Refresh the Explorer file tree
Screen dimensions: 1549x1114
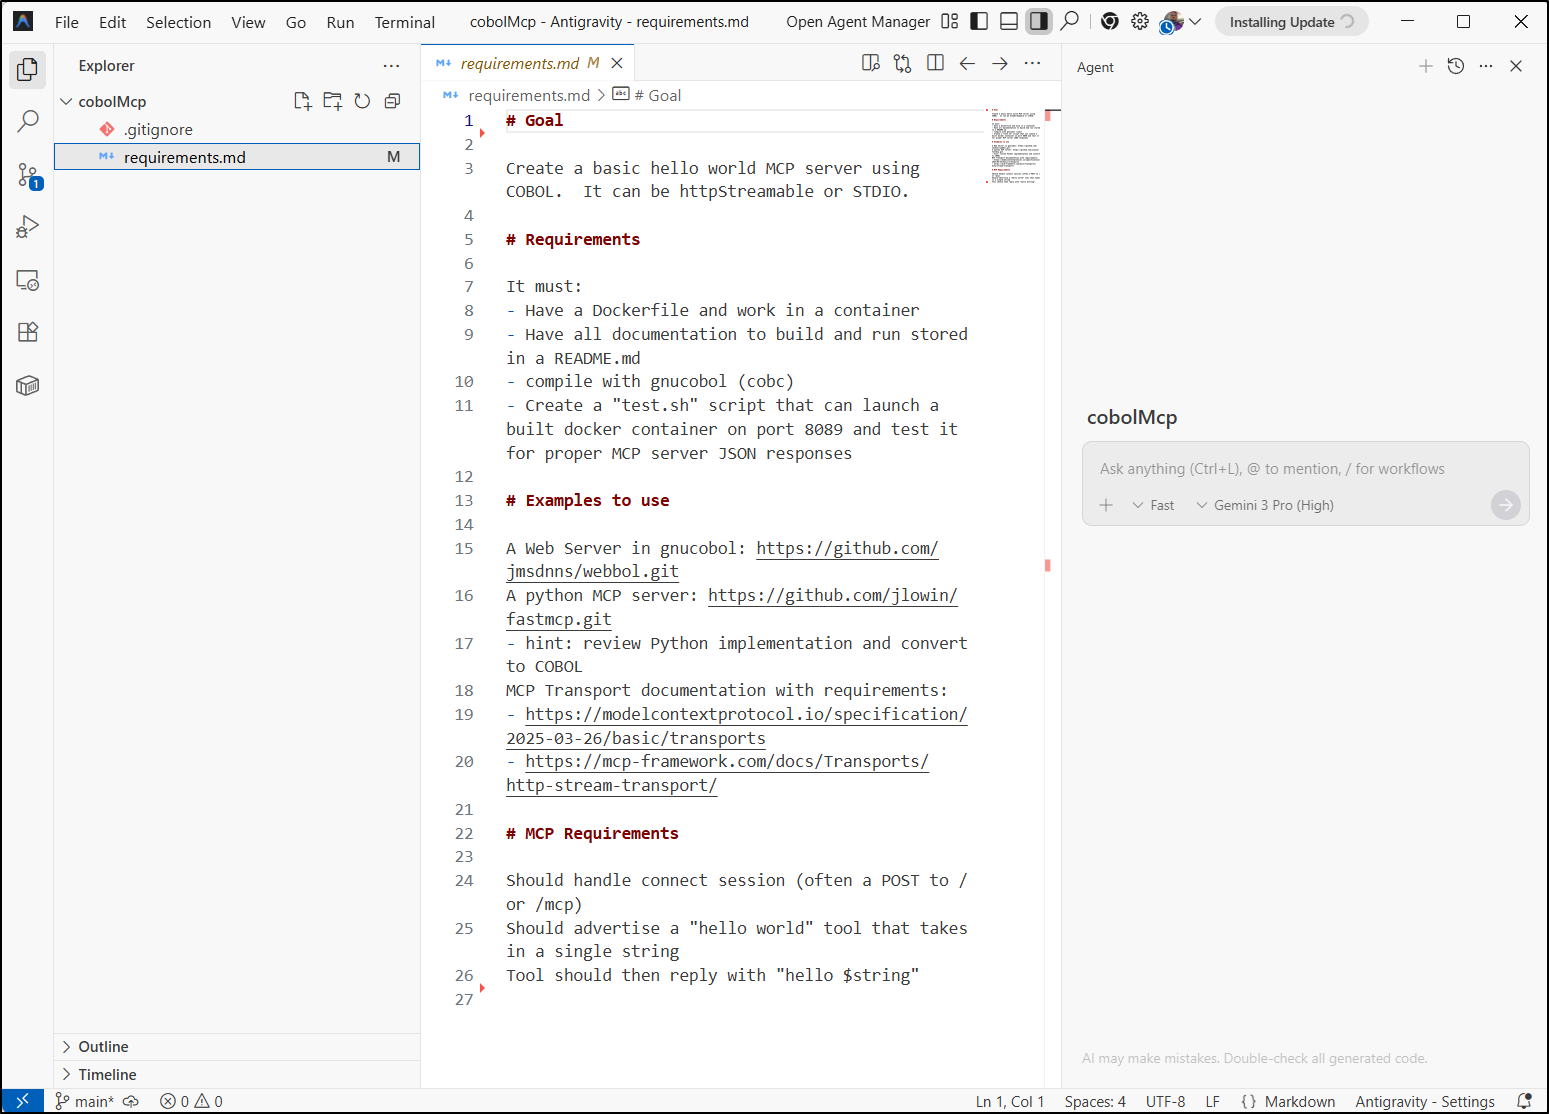tap(362, 101)
